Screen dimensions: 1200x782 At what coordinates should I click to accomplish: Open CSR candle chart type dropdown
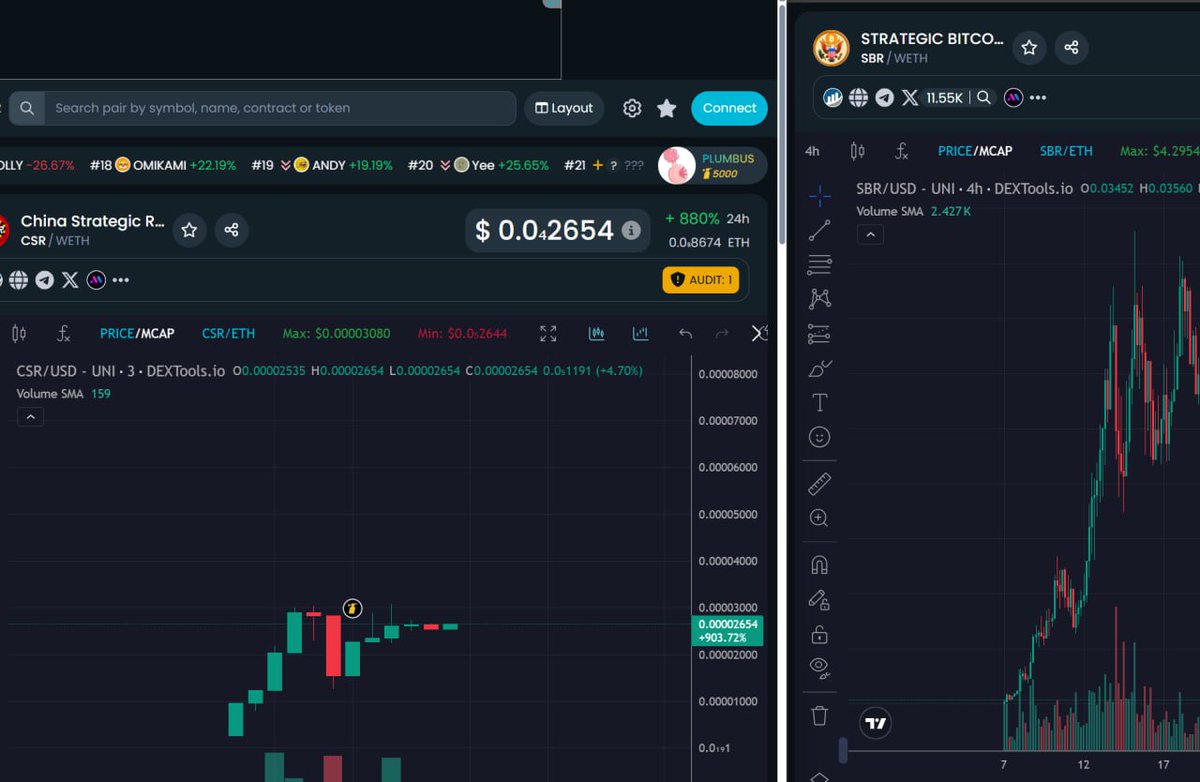pos(19,333)
